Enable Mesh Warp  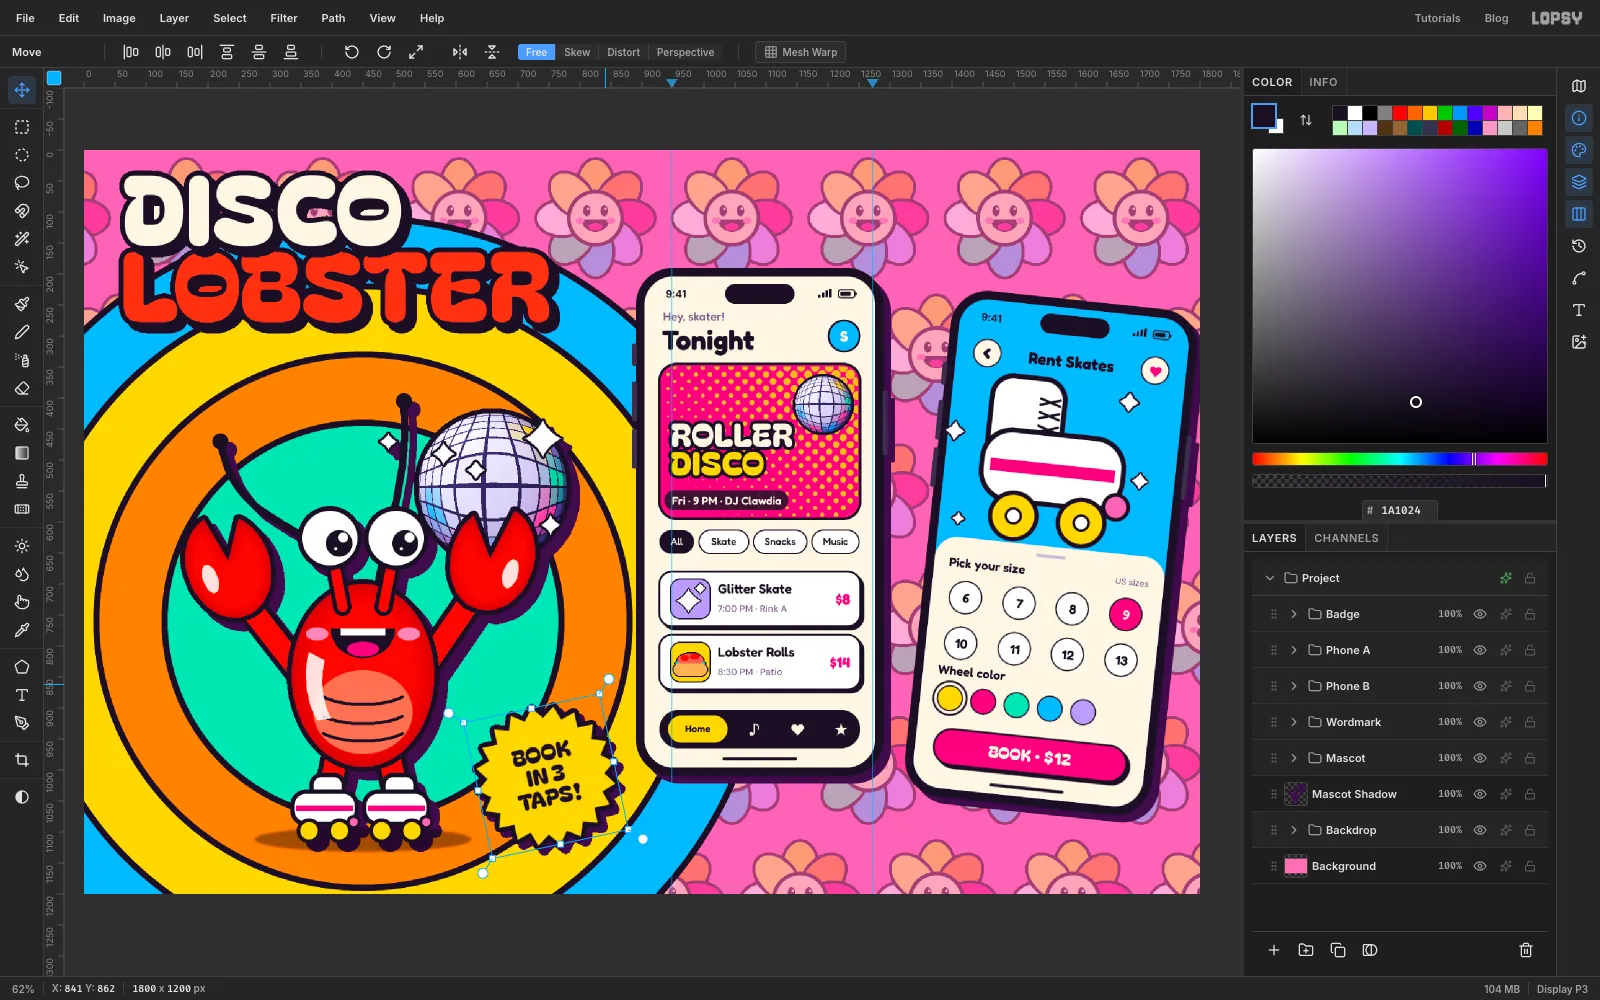click(x=800, y=52)
